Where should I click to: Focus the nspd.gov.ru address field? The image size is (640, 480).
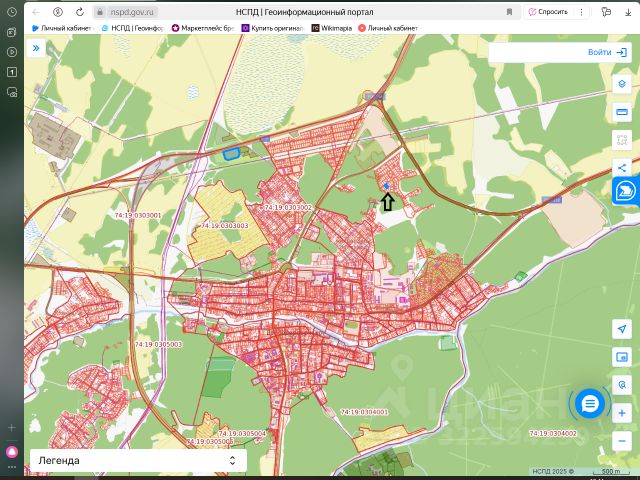coord(132,12)
